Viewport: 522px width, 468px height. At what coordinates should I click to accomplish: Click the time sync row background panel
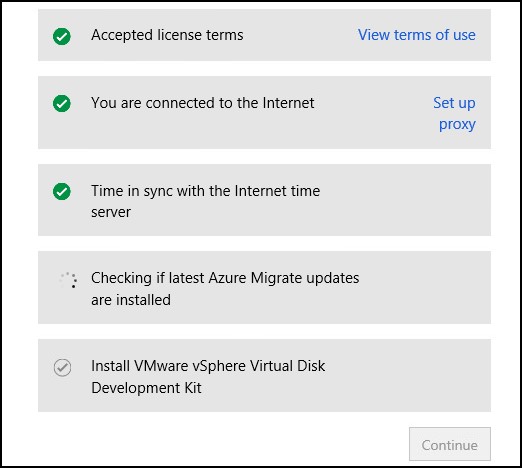pyautogui.click(x=264, y=200)
